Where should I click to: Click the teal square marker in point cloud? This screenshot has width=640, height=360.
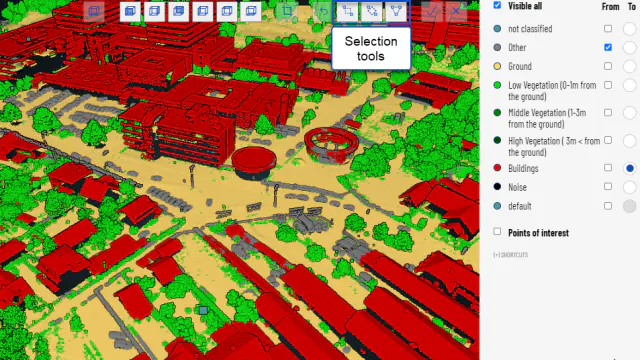coord(203,310)
